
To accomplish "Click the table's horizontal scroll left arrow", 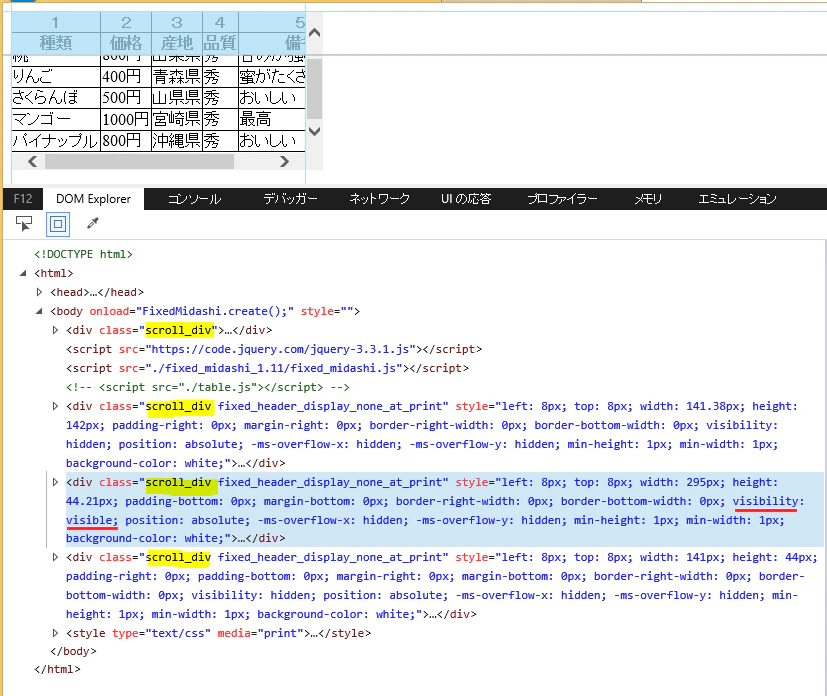I will point(33,161).
